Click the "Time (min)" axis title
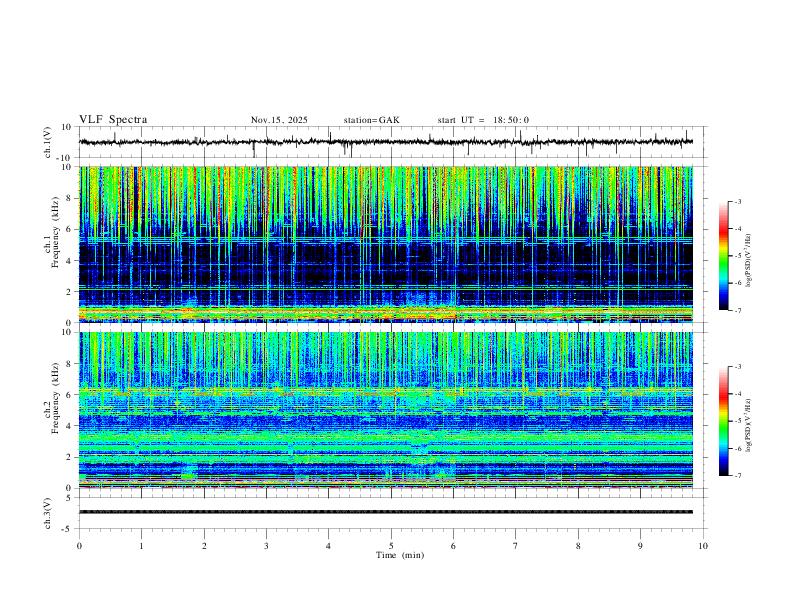The width and height of the screenshot is (792, 612). [x=400, y=555]
